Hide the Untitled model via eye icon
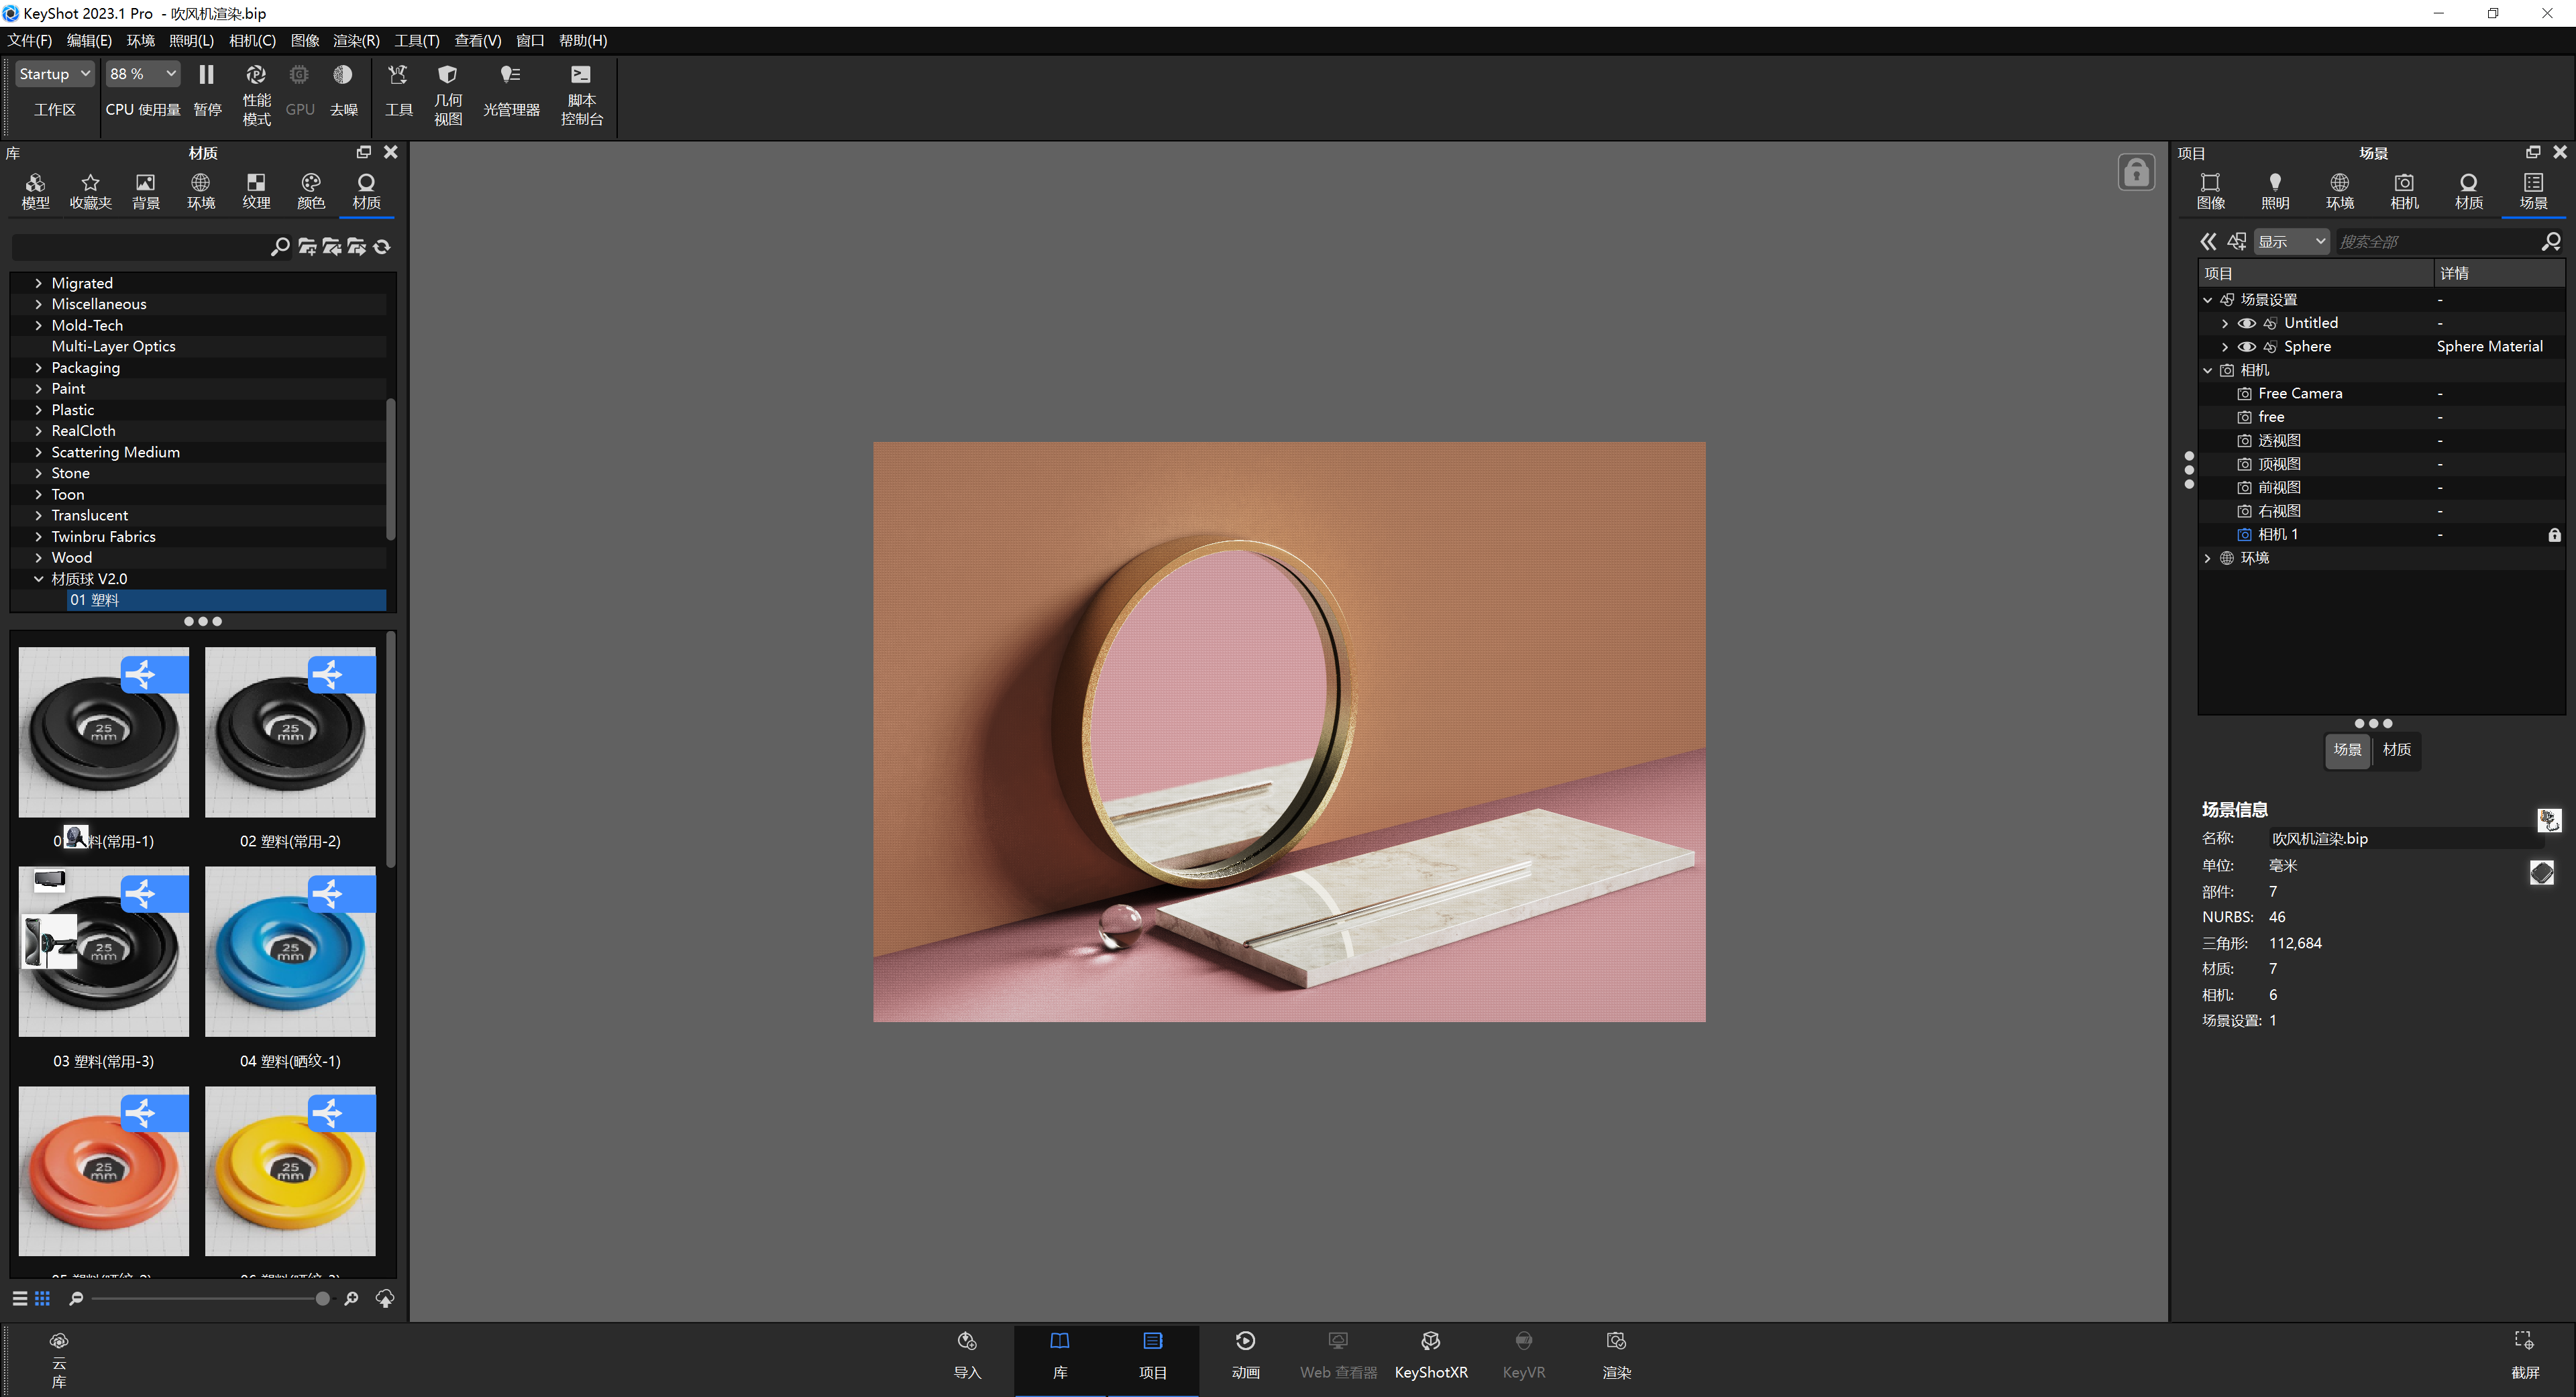Screen dimensions: 2576x1397 click(2246, 323)
